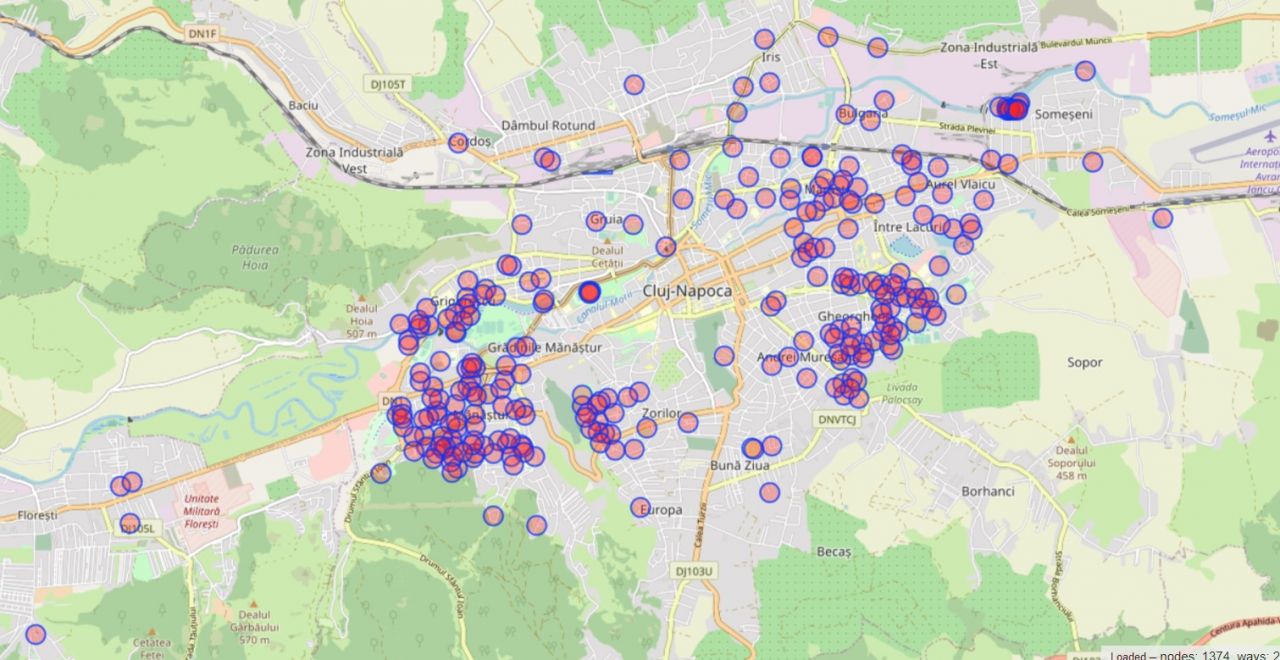Click the Zona Industrială Vest label
The height and width of the screenshot is (660, 1280).
[x=355, y=160]
